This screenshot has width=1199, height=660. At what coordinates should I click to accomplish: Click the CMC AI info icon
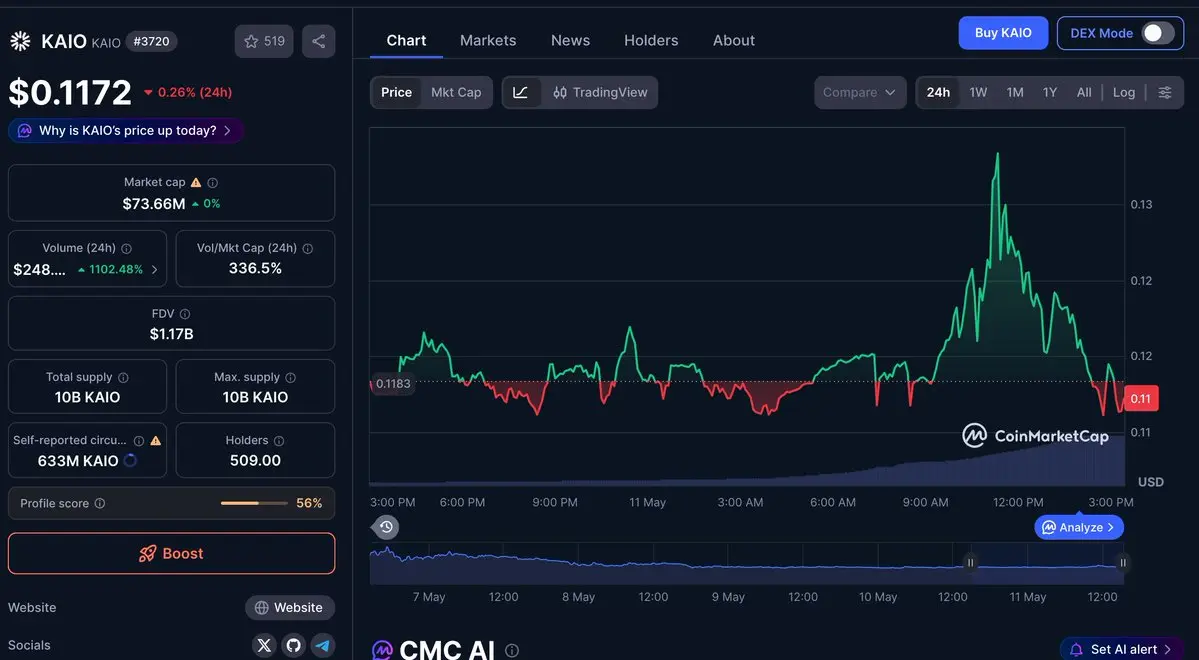(x=512, y=651)
